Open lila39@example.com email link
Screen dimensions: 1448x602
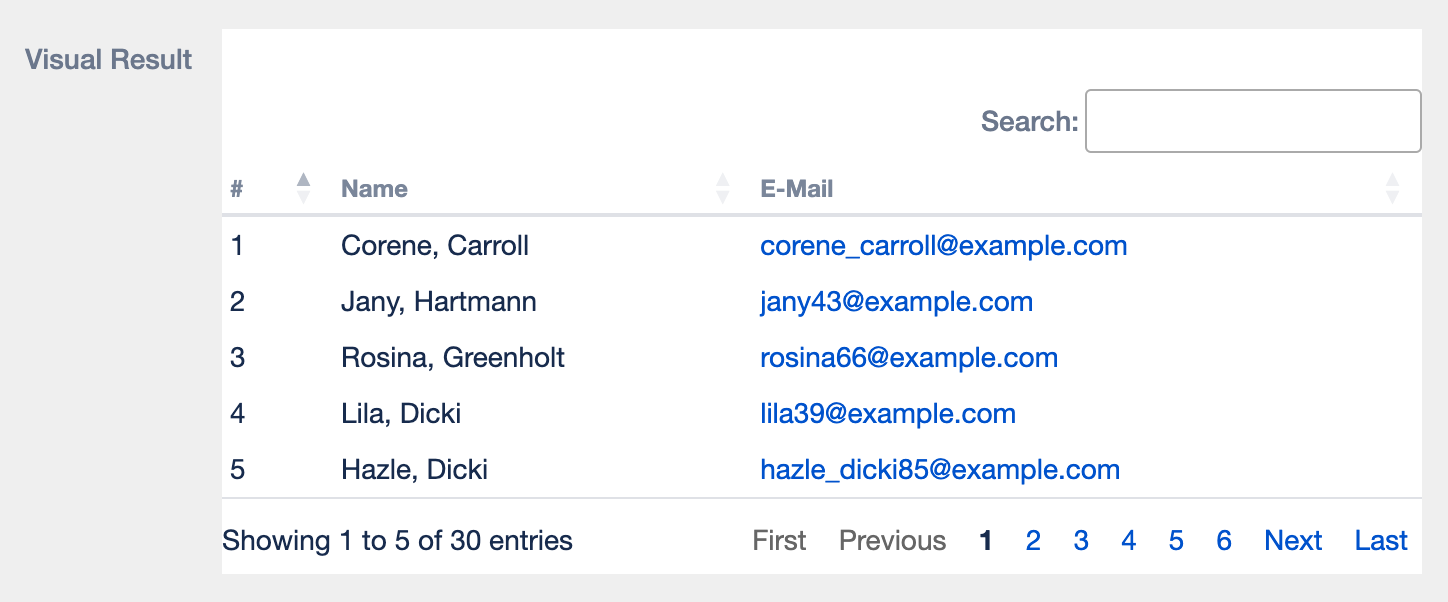(888, 414)
